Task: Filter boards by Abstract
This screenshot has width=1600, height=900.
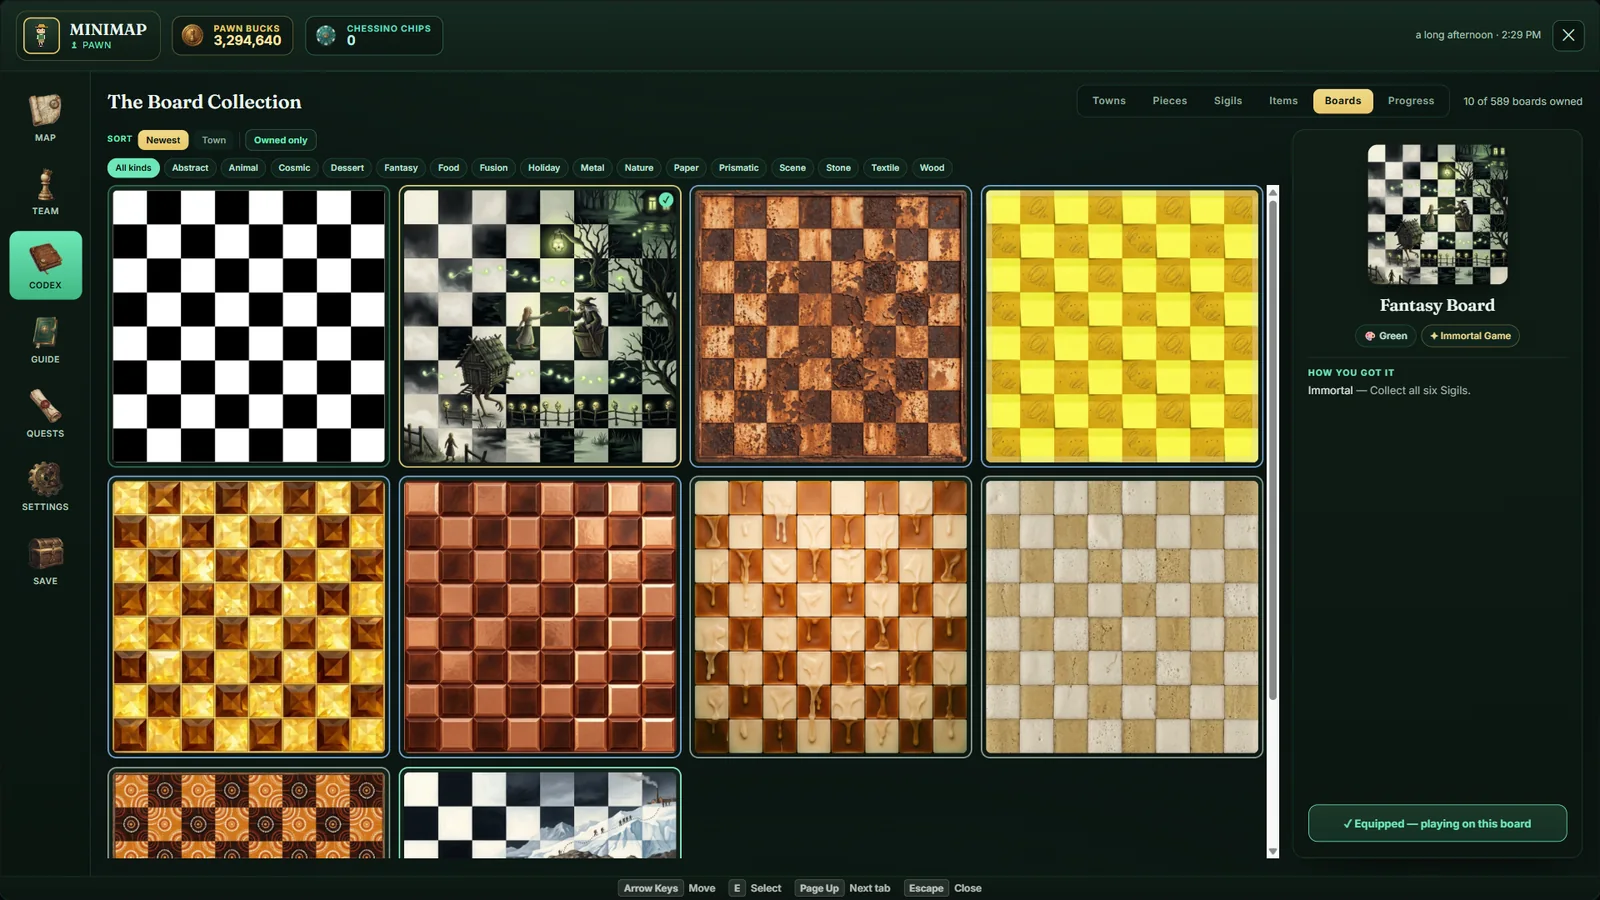Action: (190, 168)
